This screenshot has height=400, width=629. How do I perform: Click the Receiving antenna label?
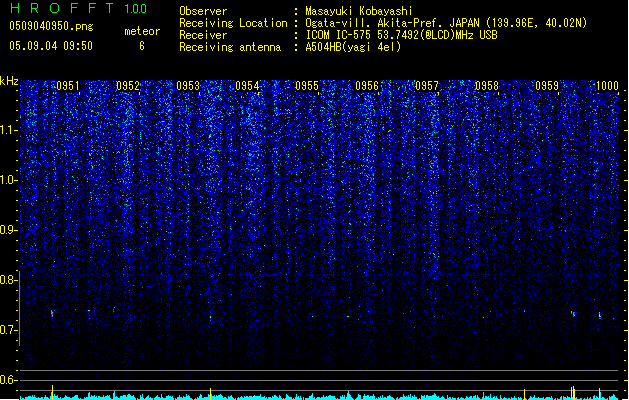[x=230, y=47]
